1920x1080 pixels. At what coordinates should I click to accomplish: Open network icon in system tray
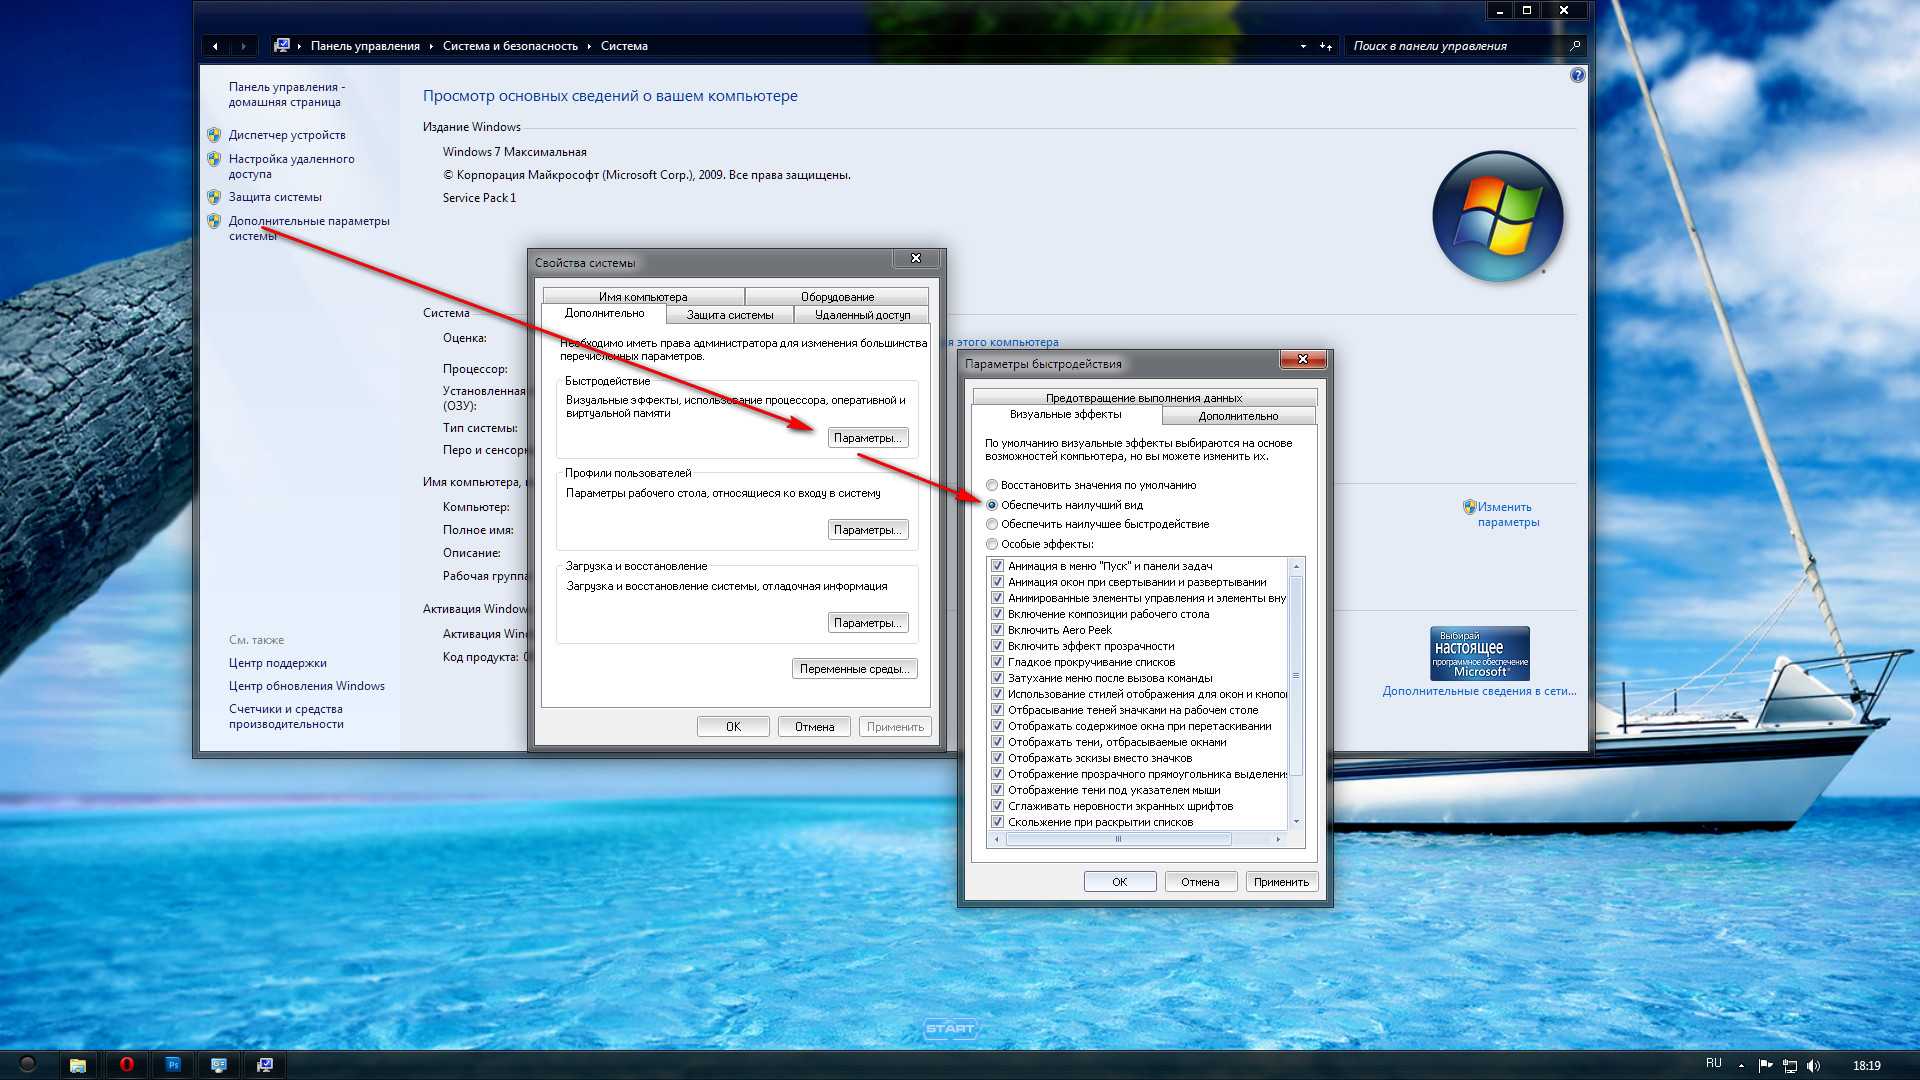pos(1790,1066)
